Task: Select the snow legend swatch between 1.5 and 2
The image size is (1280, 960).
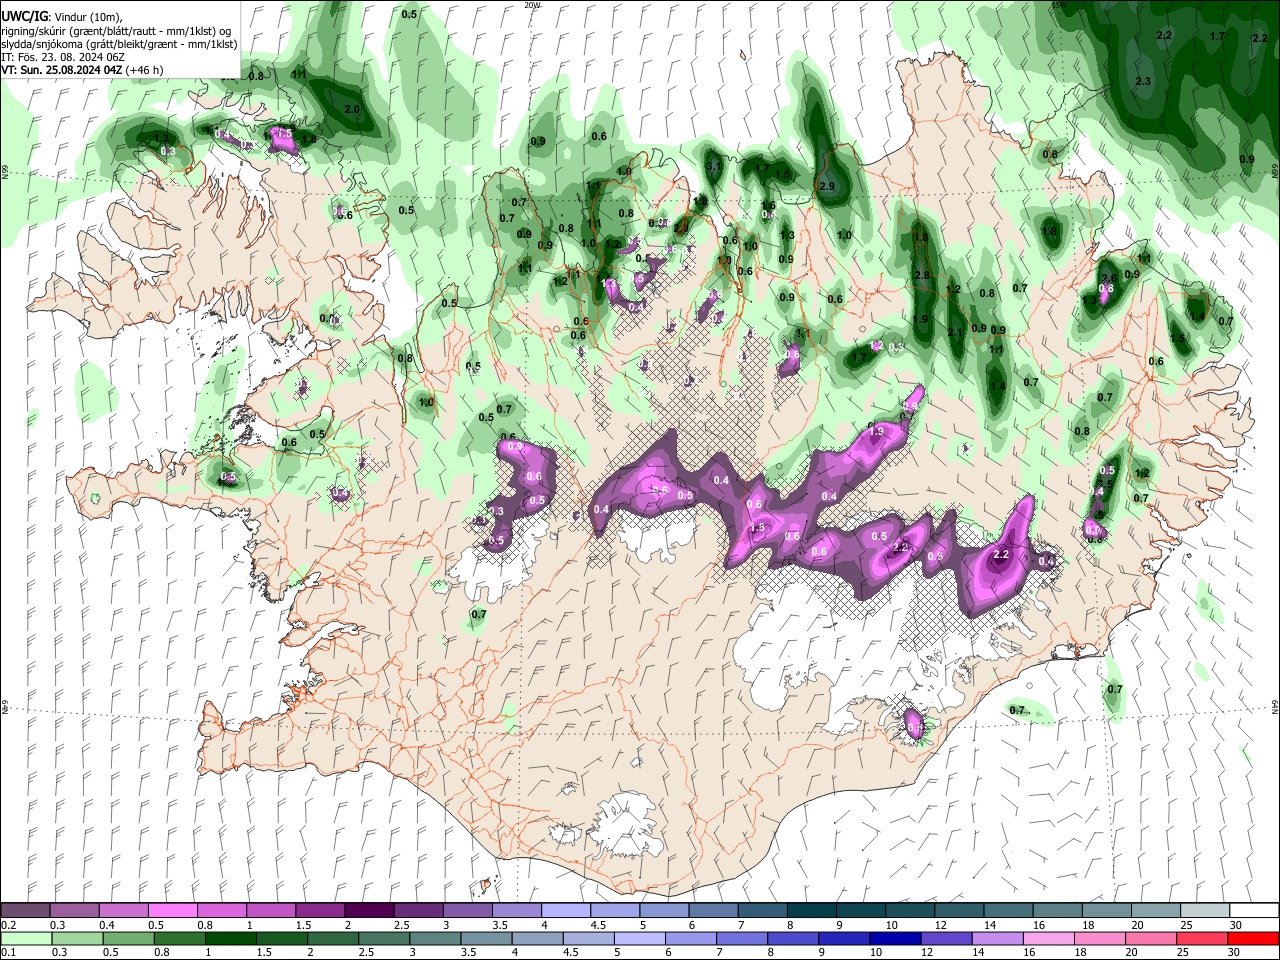Action: point(320,910)
